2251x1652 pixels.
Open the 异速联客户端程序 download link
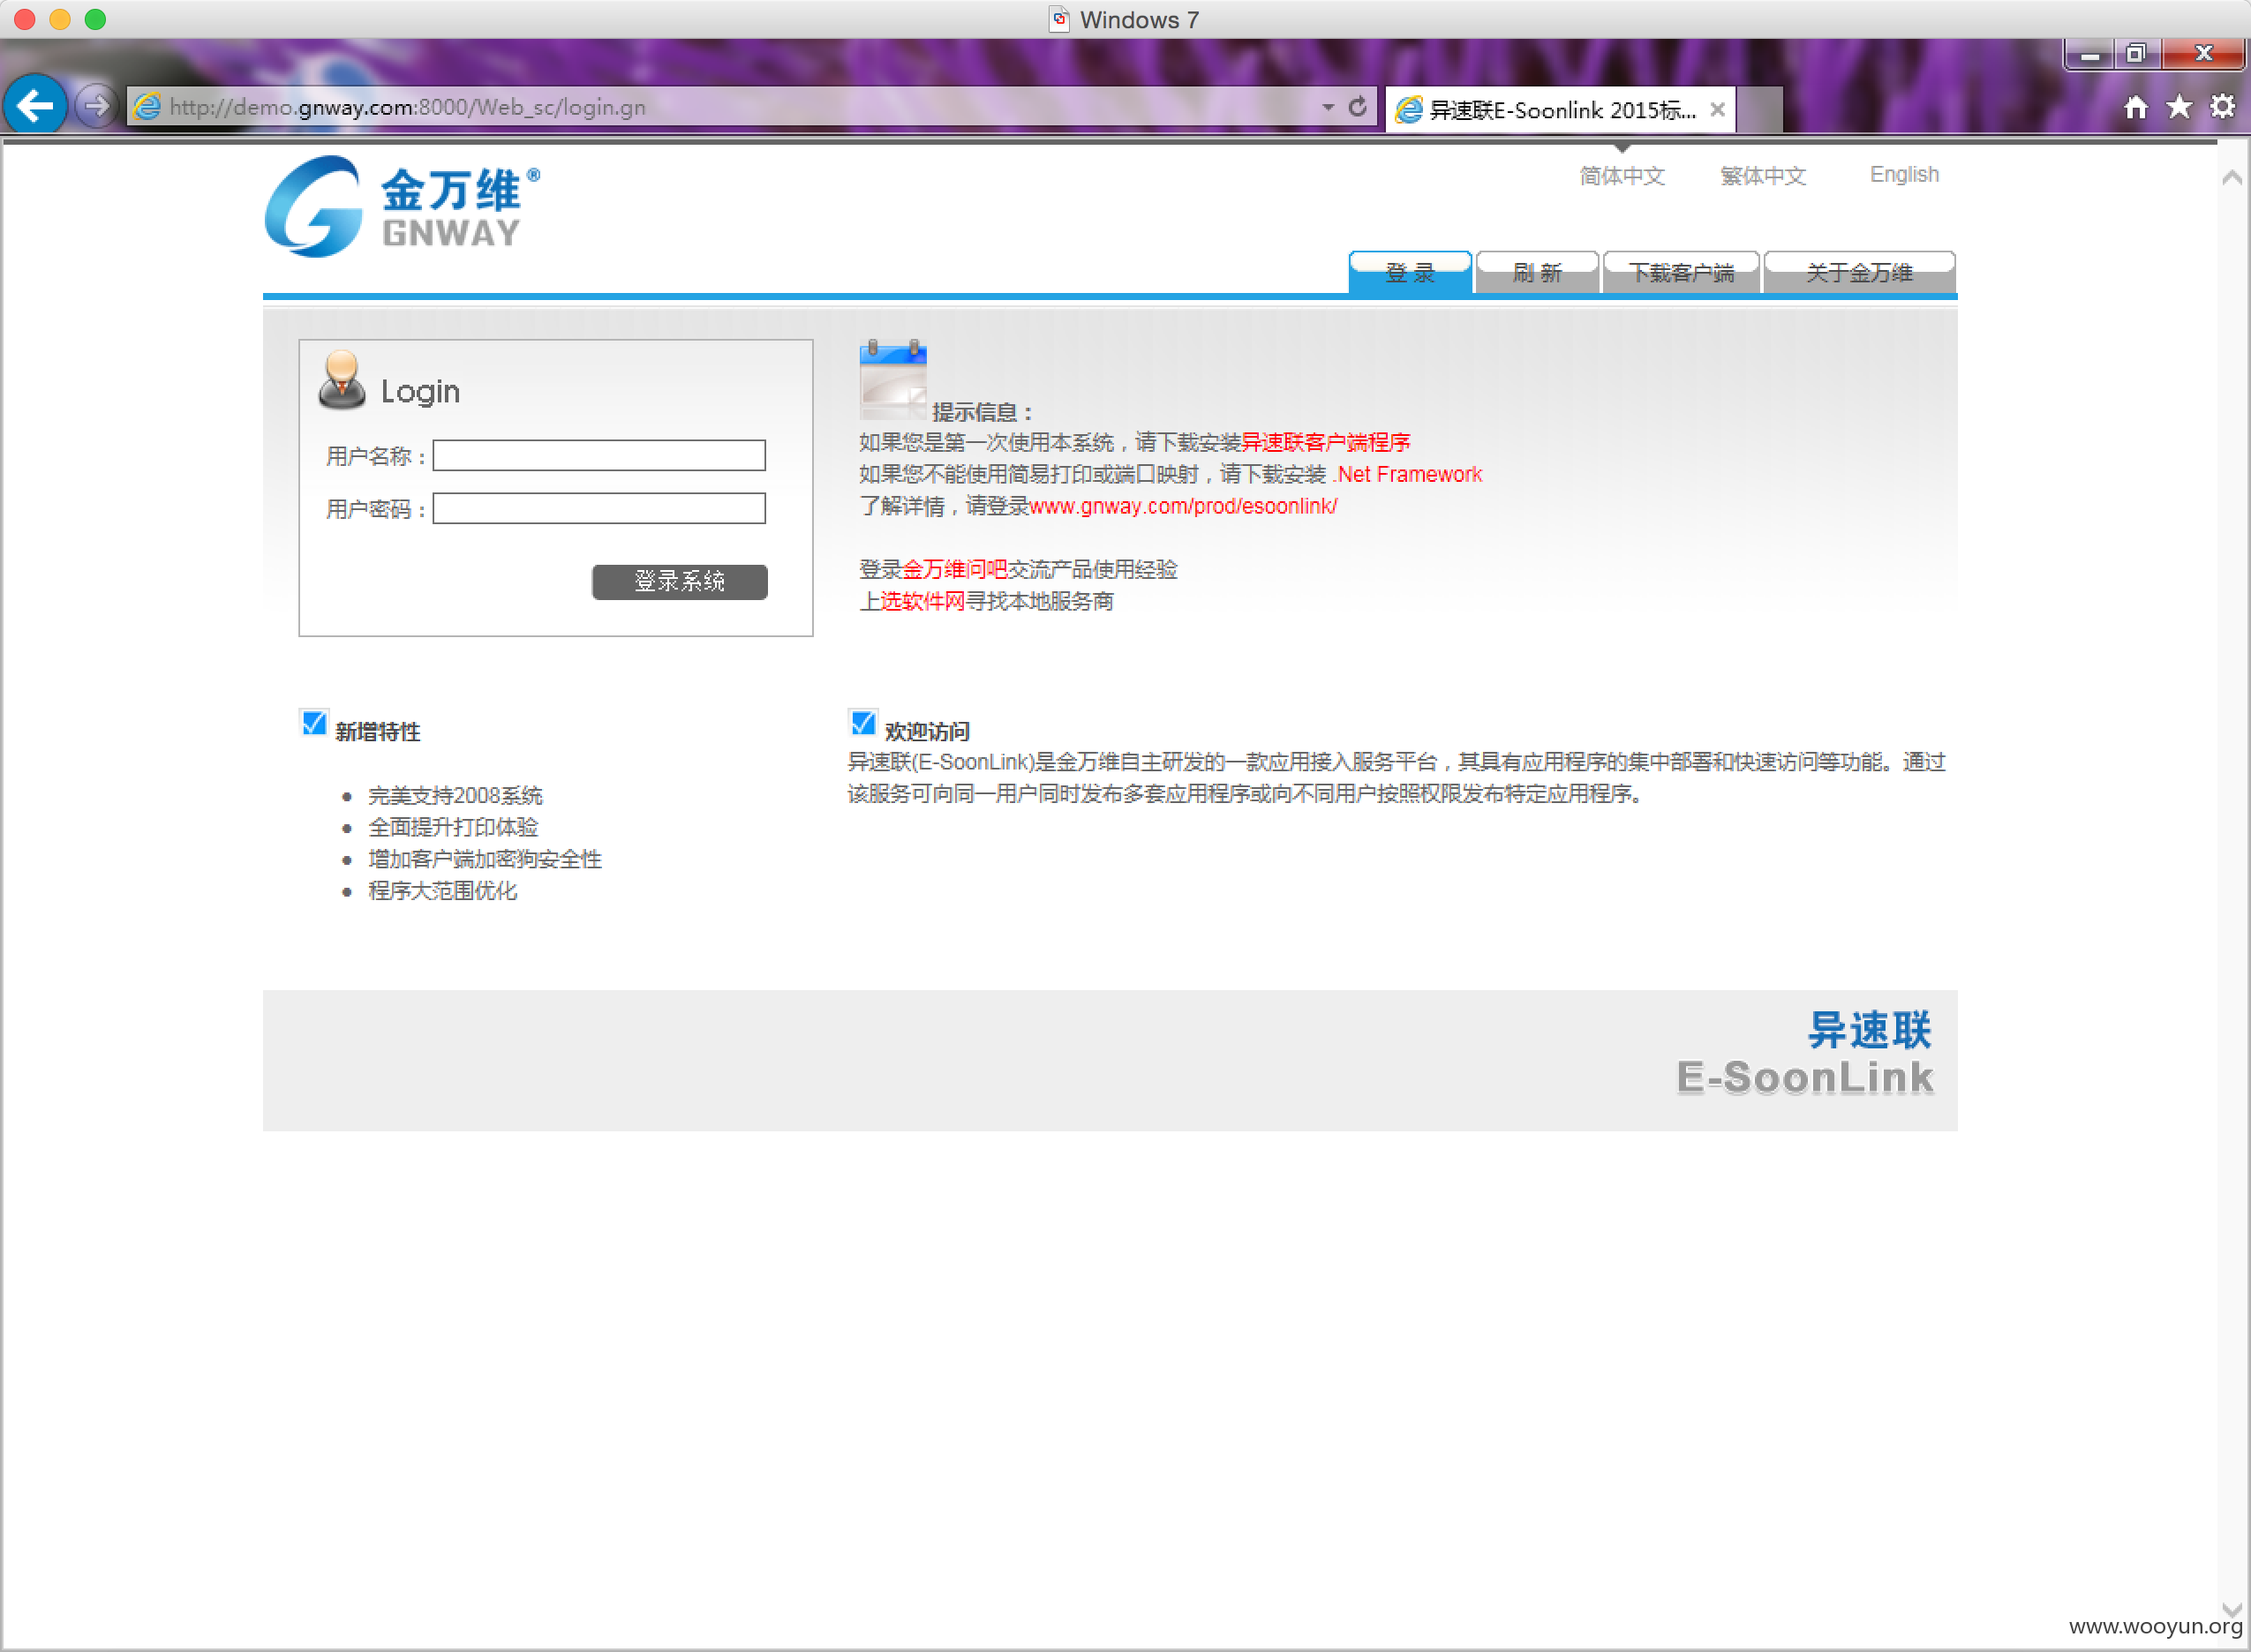click(1325, 442)
